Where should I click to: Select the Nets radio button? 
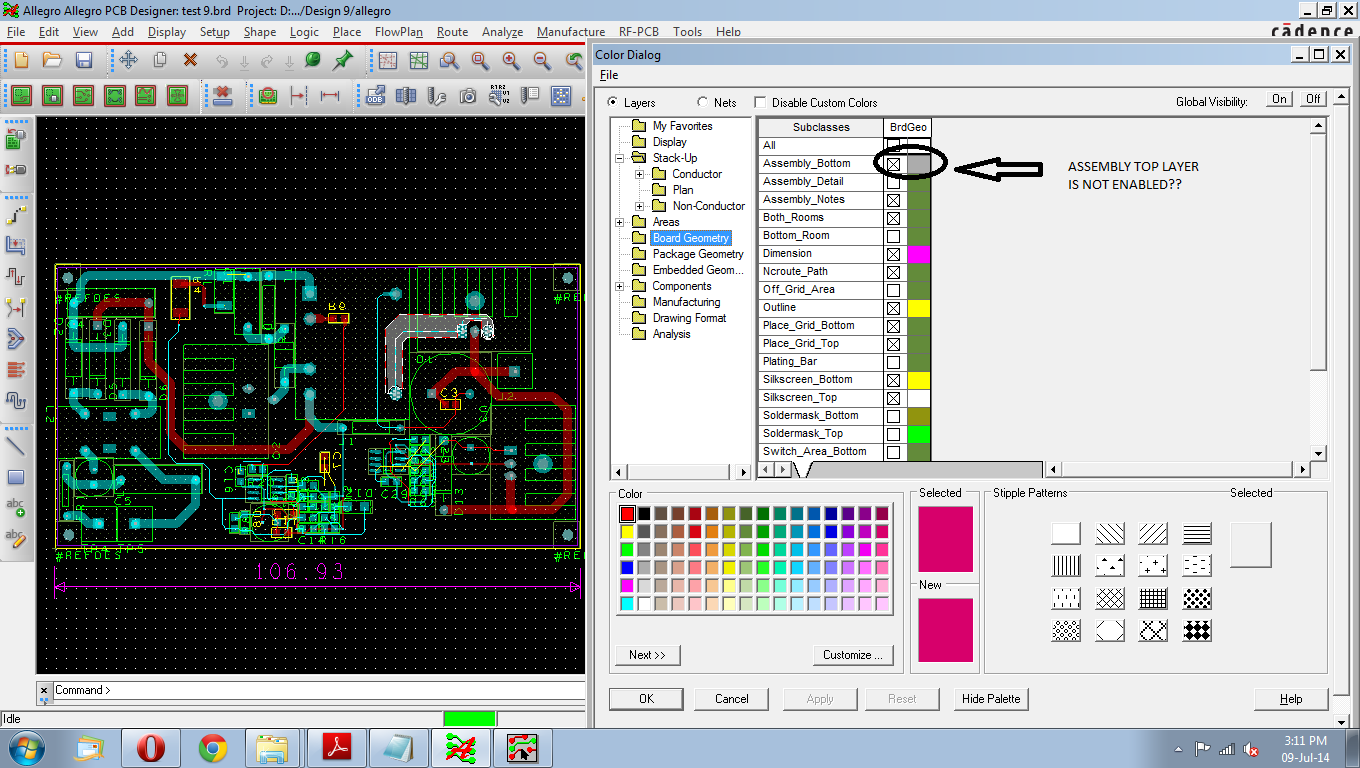[x=703, y=102]
